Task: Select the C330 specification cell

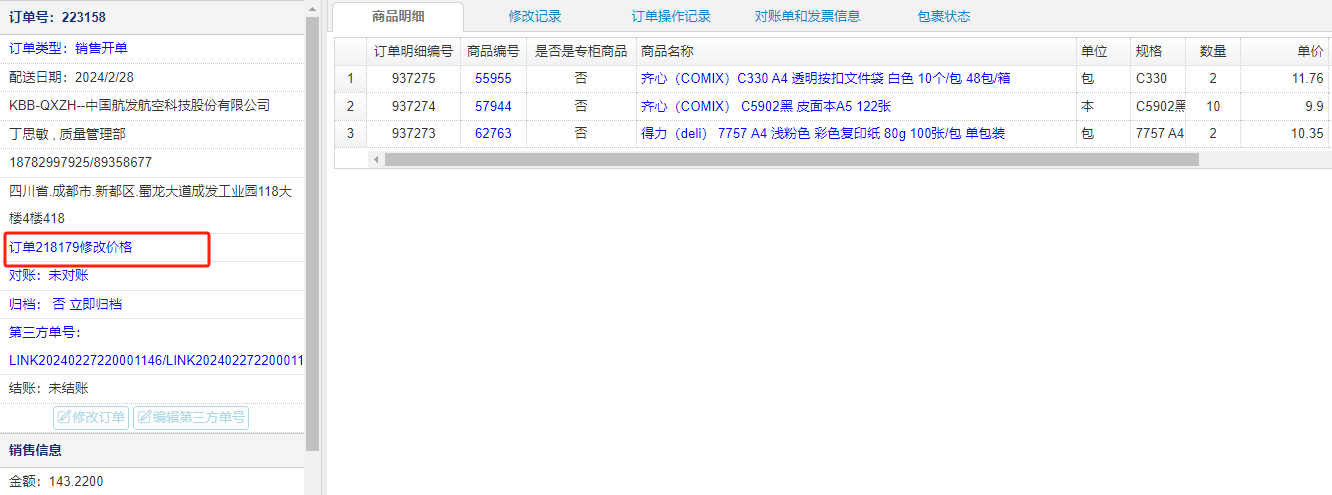Action: [x=1158, y=78]
